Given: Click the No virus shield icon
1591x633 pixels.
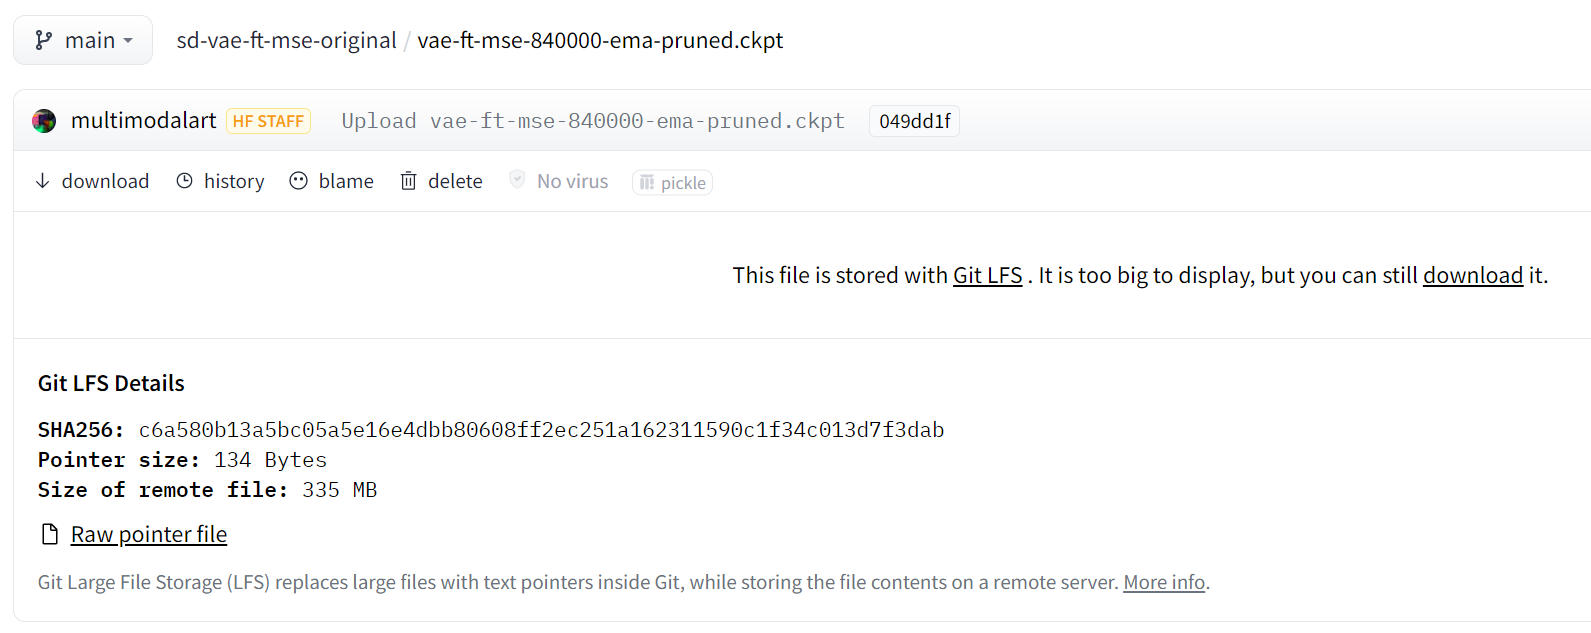Looking at the screenshot, I should tap(517, 180).
